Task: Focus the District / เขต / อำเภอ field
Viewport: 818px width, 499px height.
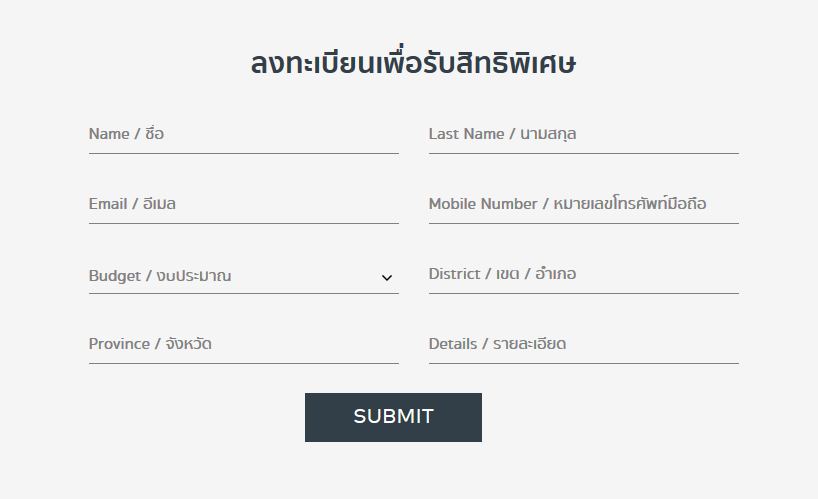Action: [584, 275]
